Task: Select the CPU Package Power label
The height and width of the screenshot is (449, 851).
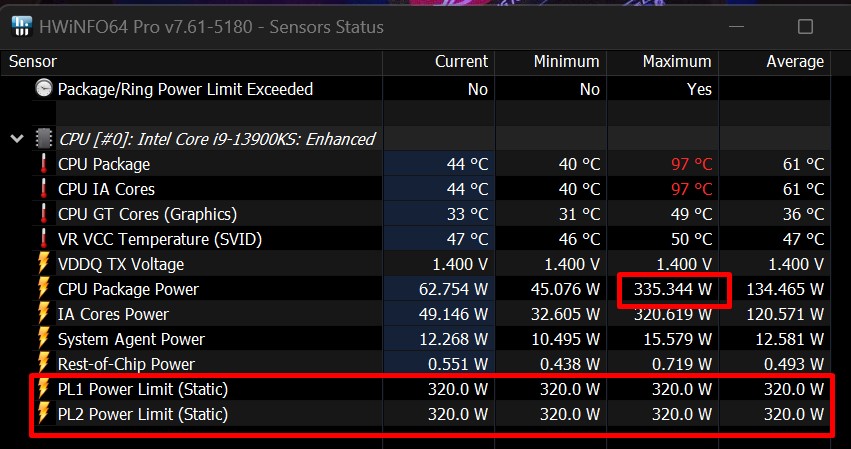Action: [x=128, y=289]
